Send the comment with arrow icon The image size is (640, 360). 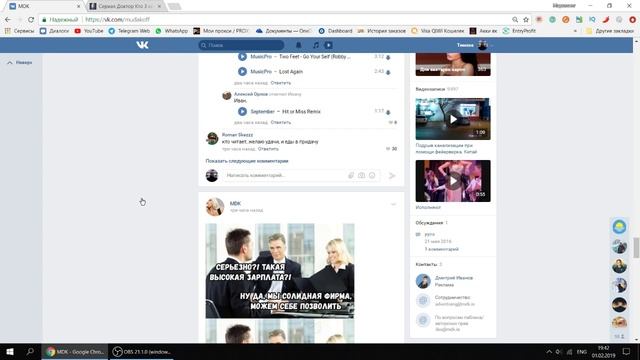(392, 176)
